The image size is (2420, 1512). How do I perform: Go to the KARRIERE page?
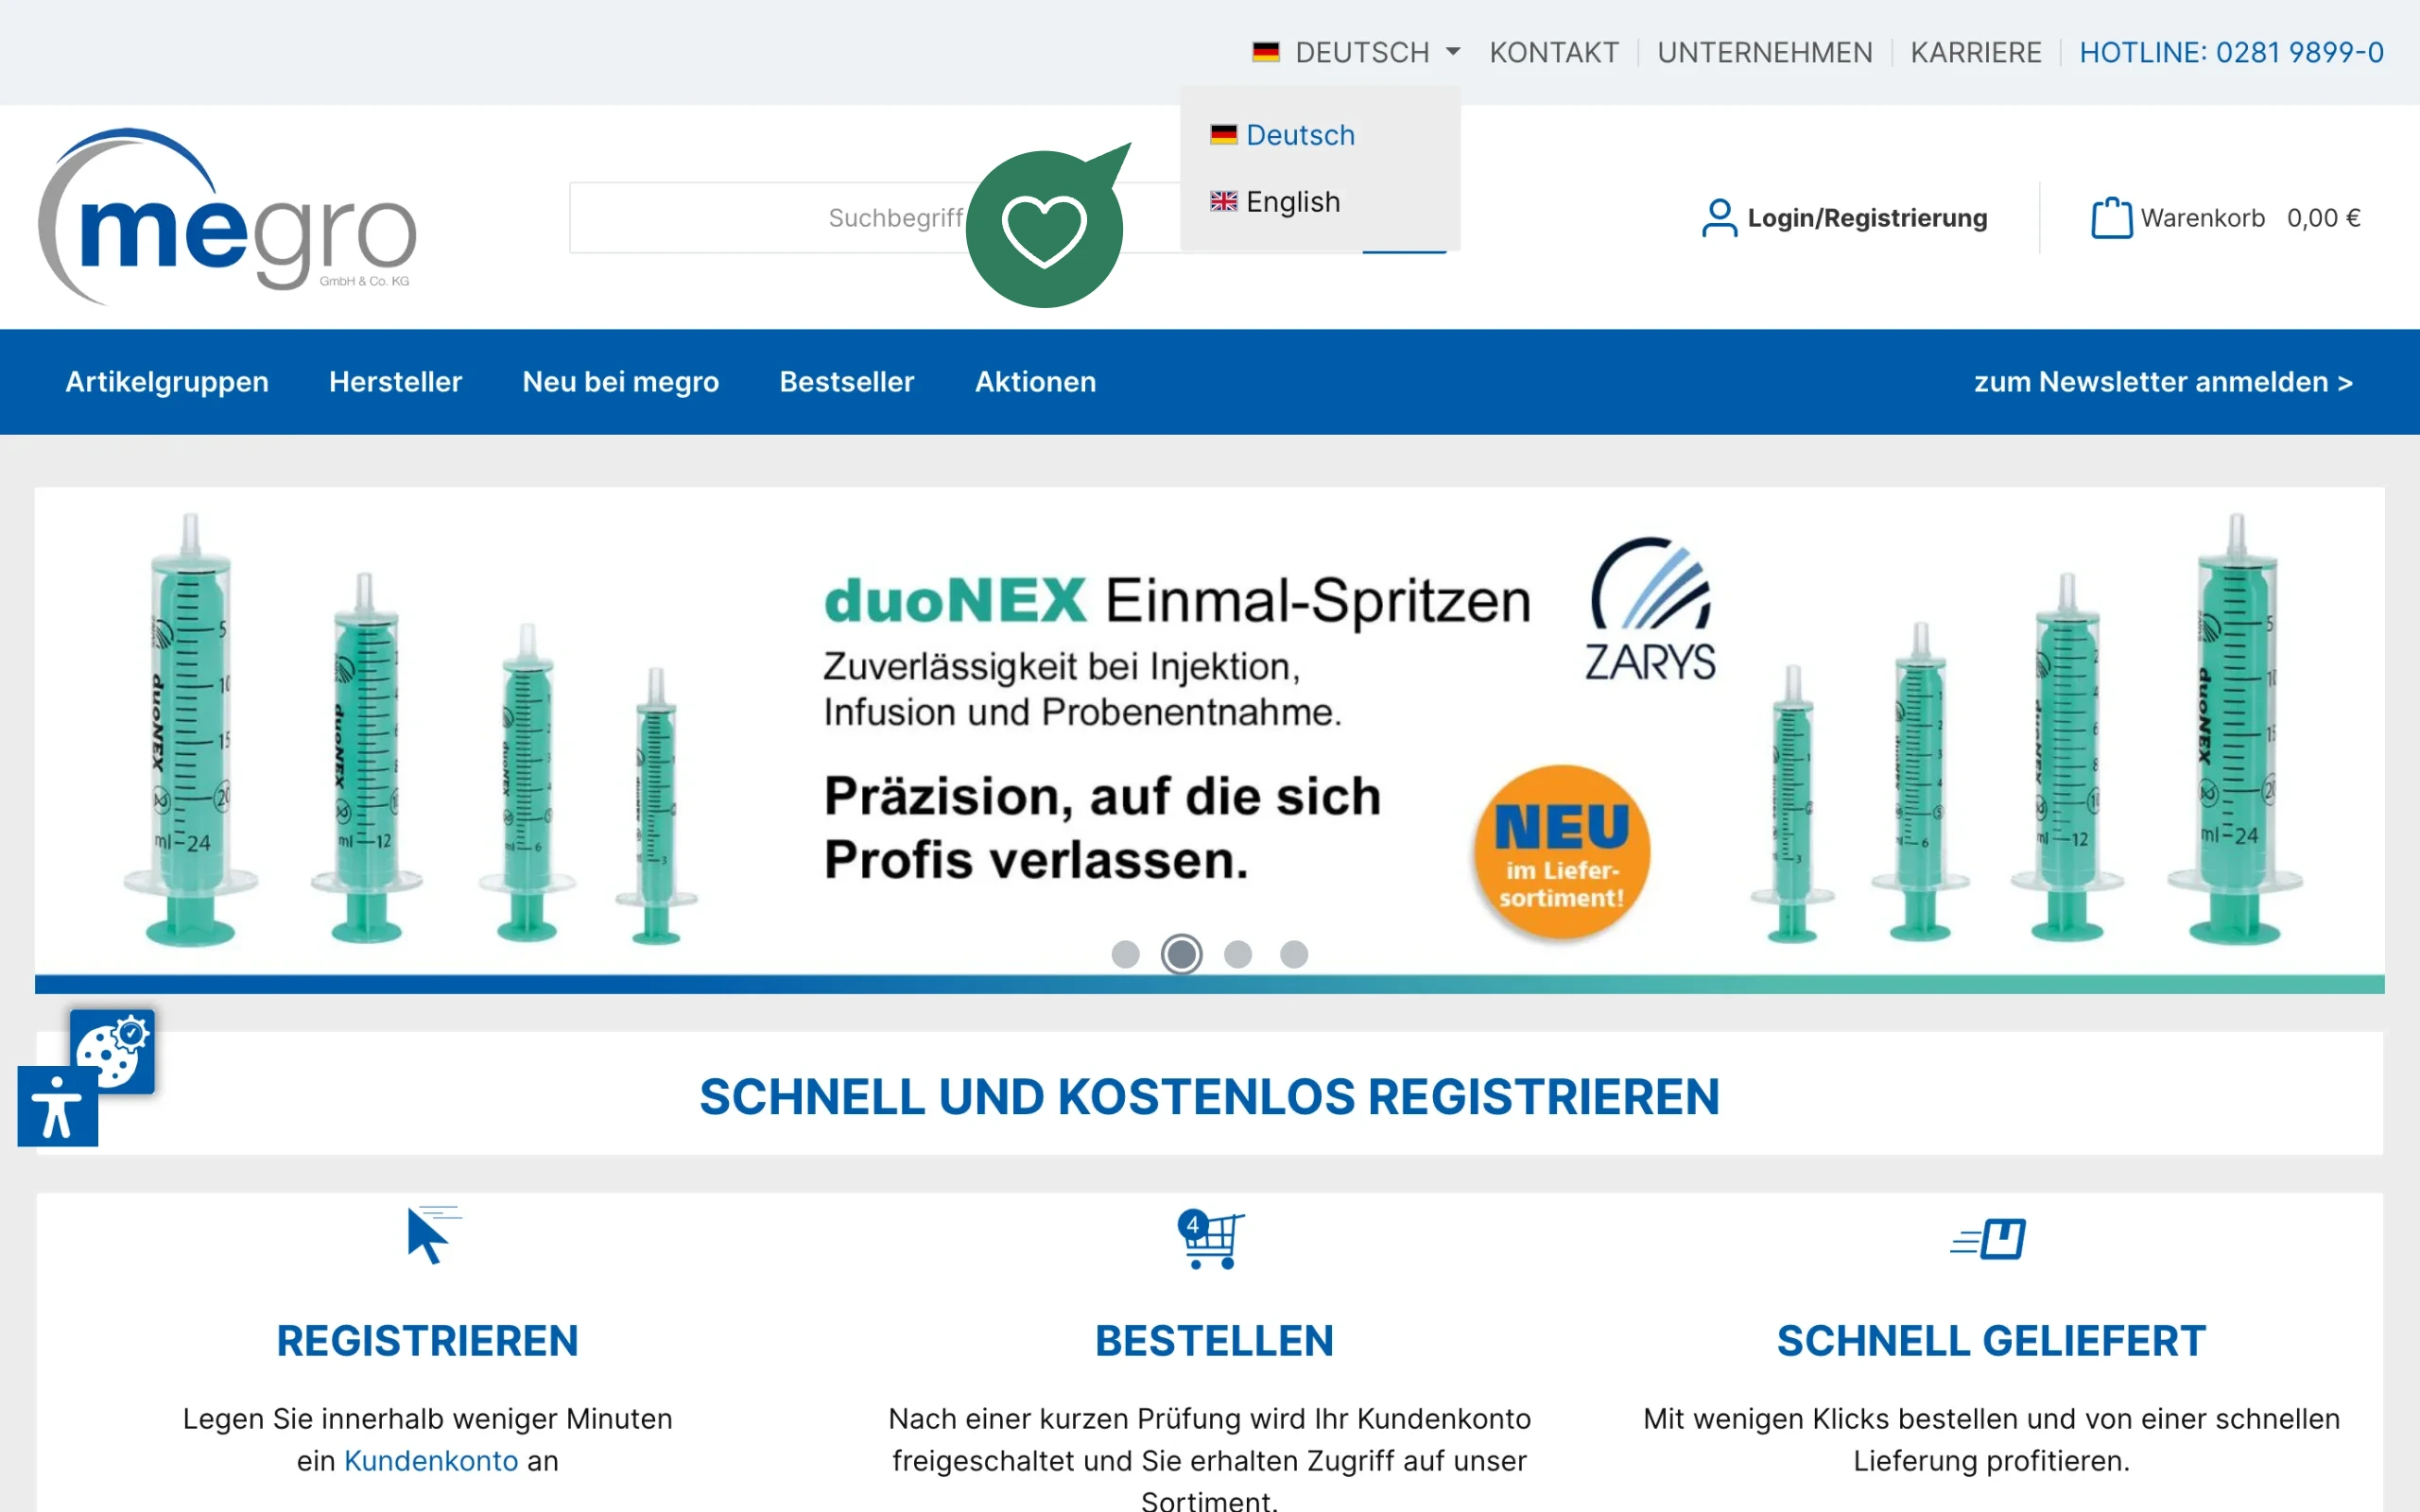pyautogui.click(x=1976, y=52)
